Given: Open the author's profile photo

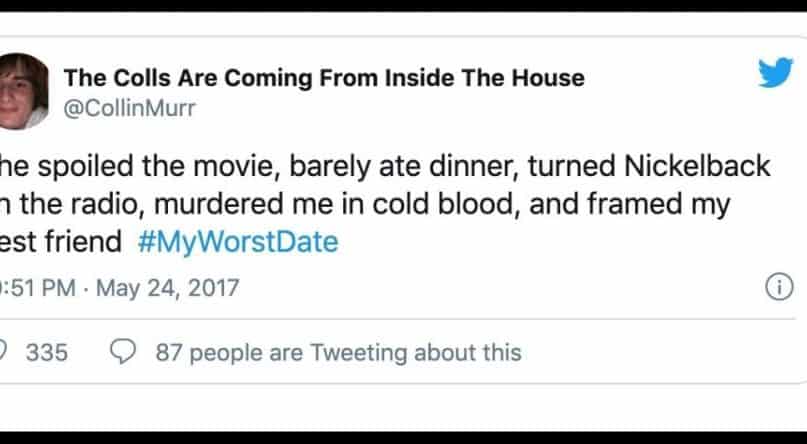Looking at the screenshot, I should pyautogui.click(x=20, y=91).
